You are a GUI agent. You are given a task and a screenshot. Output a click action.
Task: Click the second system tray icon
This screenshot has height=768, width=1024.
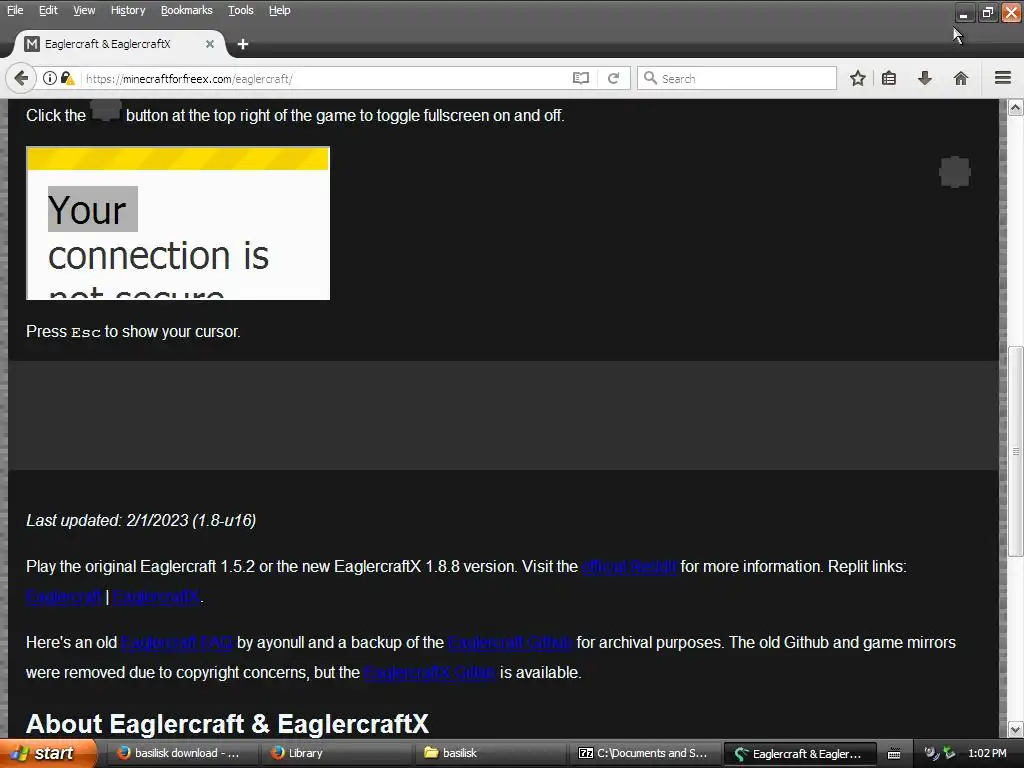pyautogui.click(x=949, y=753)
